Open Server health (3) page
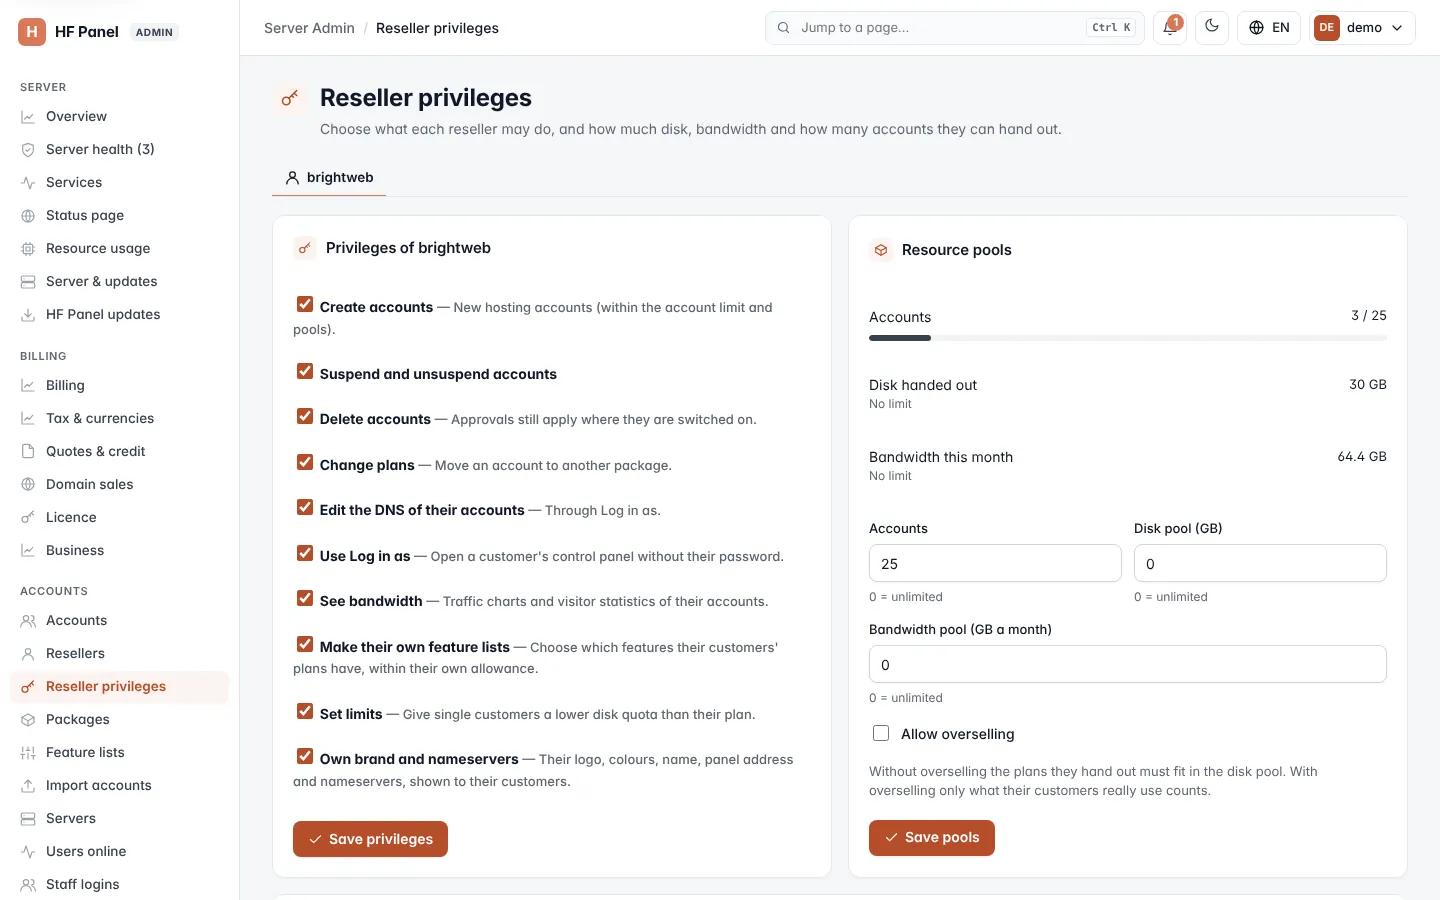 point(119,149)
